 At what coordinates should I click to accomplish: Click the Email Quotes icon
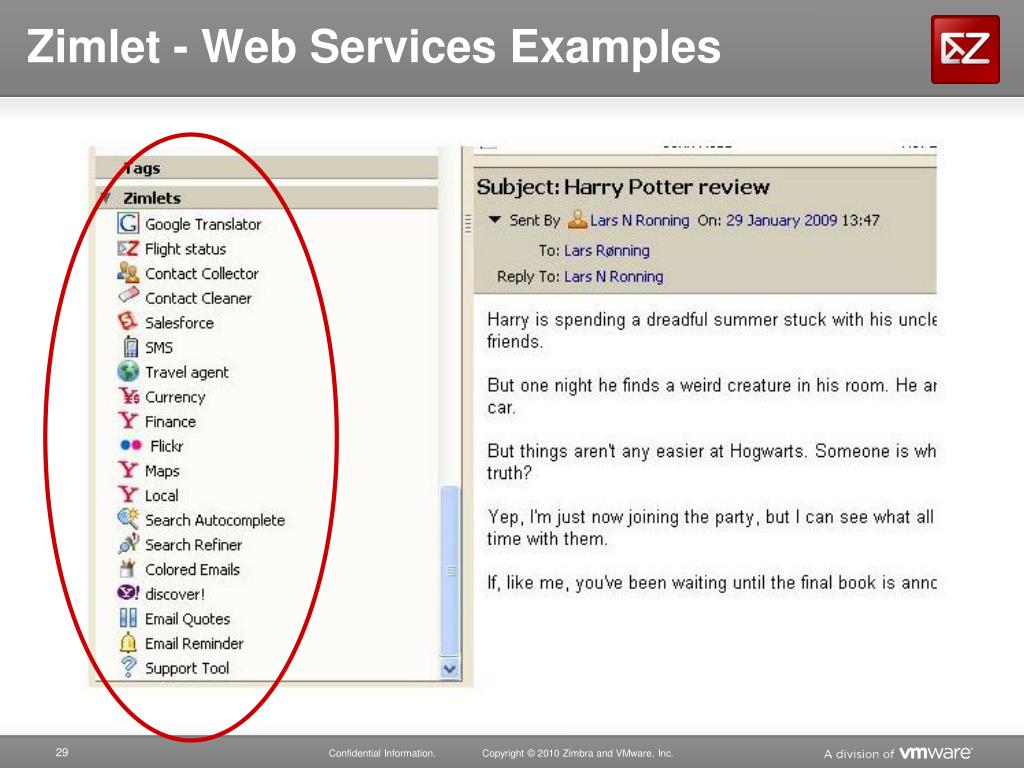pos(129,618)
